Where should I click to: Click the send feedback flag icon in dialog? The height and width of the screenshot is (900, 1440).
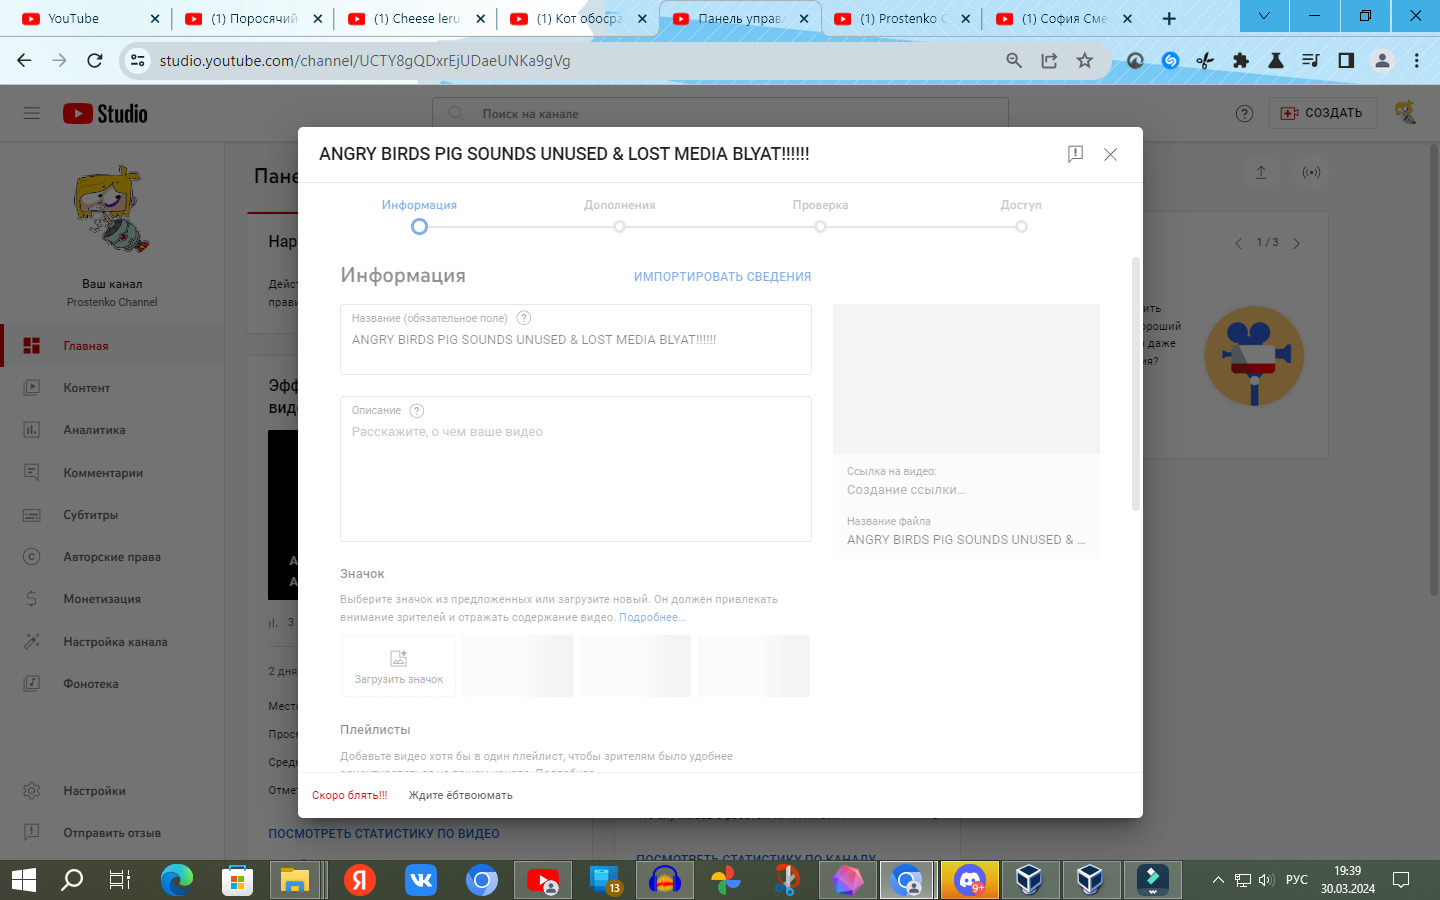(x=1075, y=154)
